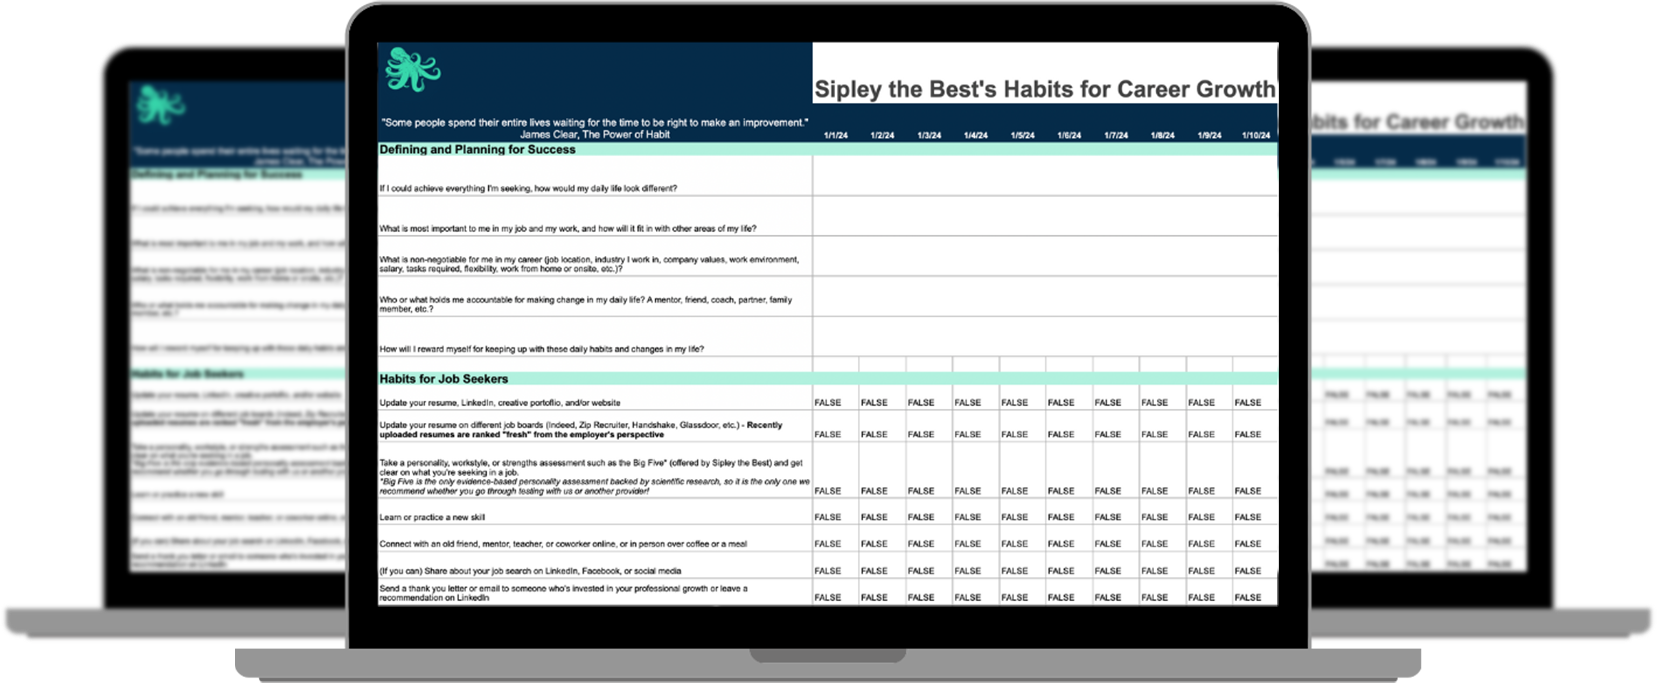The height and width of the screenshot is (683, 1657).
Task: Click the blurred octopus logo on the left laptop
Action: click(x=162, y=105)
